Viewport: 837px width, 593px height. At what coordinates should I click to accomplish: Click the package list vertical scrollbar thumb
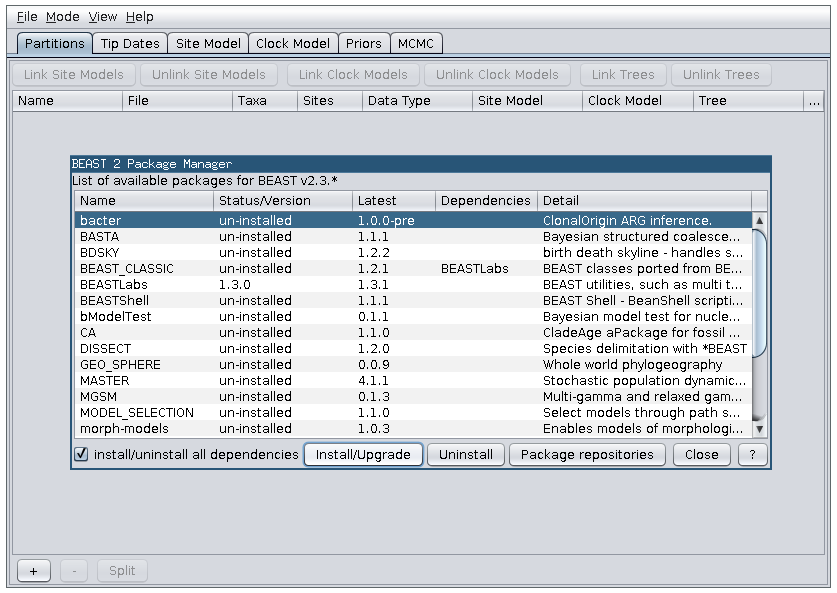[760, 292]
